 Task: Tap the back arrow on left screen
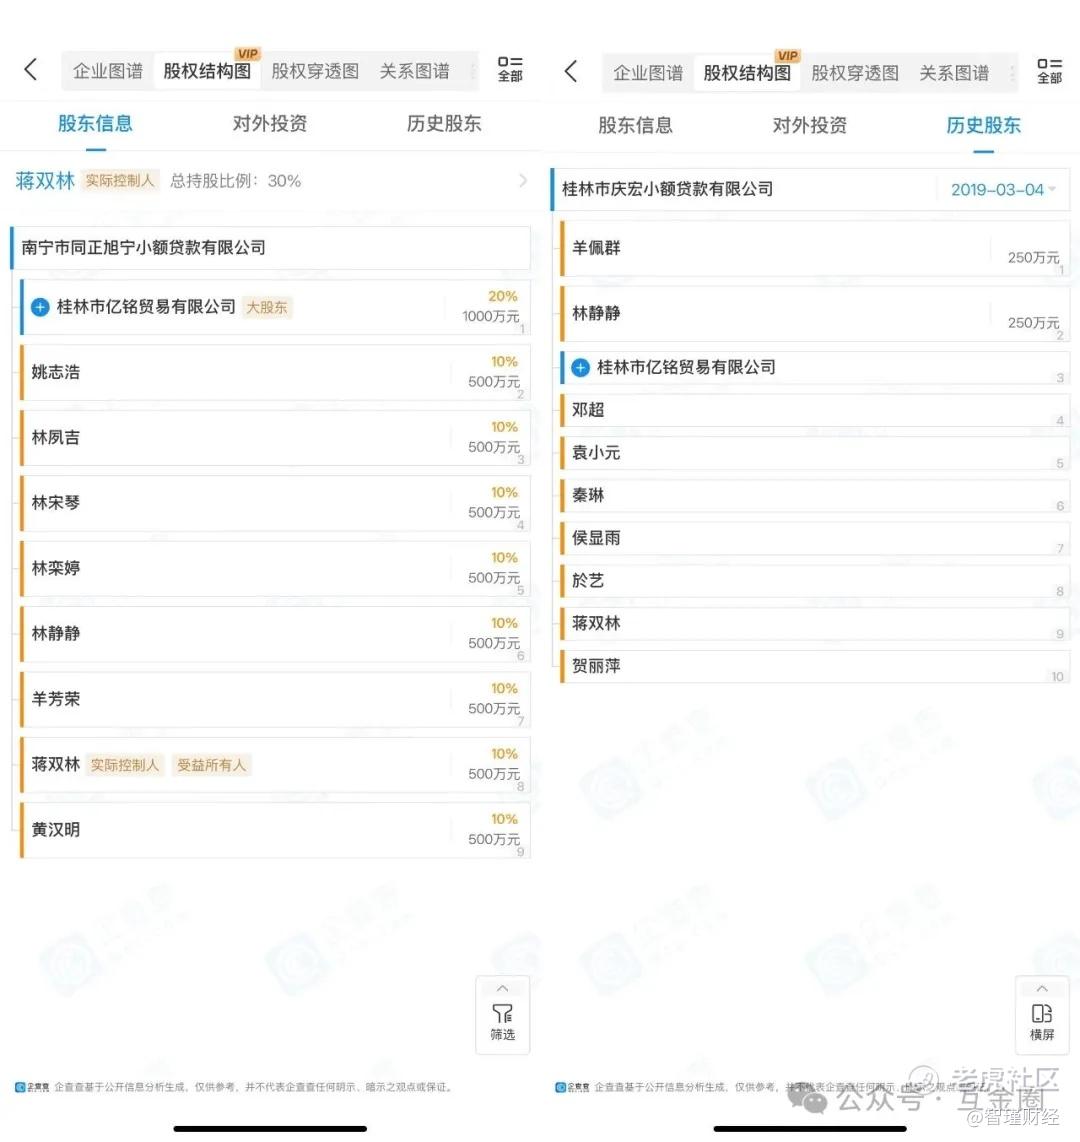[31, 70]
